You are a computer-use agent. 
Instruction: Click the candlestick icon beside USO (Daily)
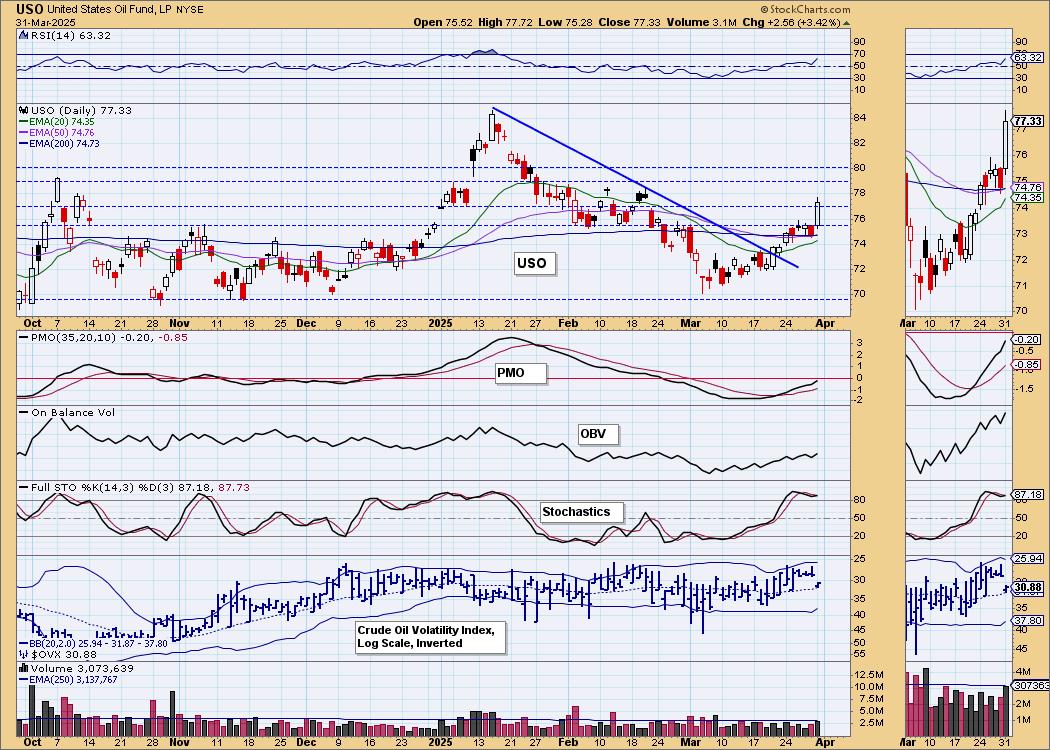(x=23, y=110)
